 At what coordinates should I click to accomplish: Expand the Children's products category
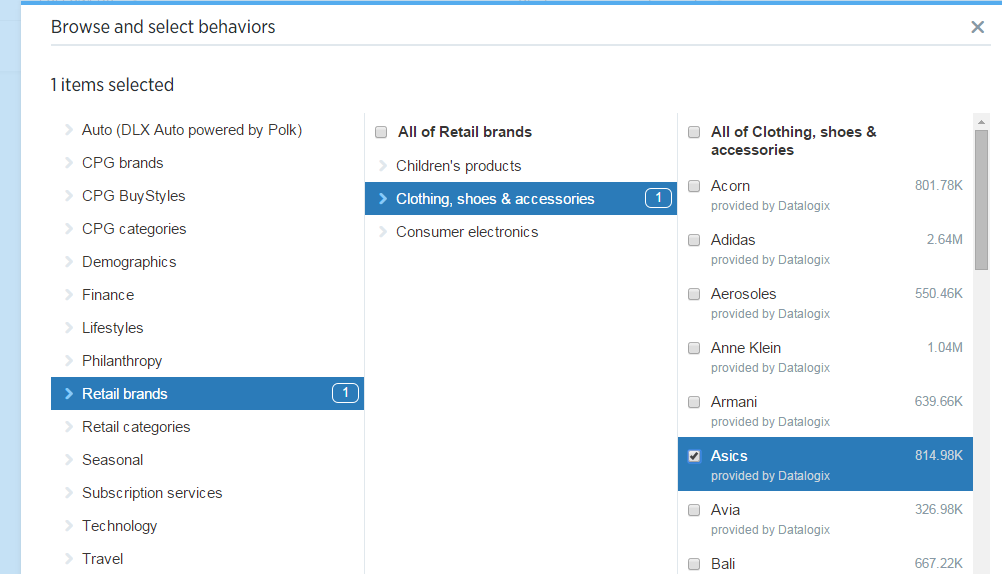coord(458,166)
